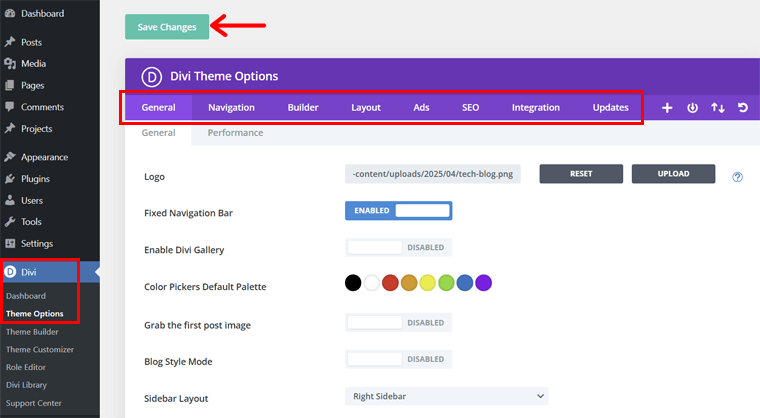
Task: Click the power icon in purple toolbar
Action: point(692,108)
